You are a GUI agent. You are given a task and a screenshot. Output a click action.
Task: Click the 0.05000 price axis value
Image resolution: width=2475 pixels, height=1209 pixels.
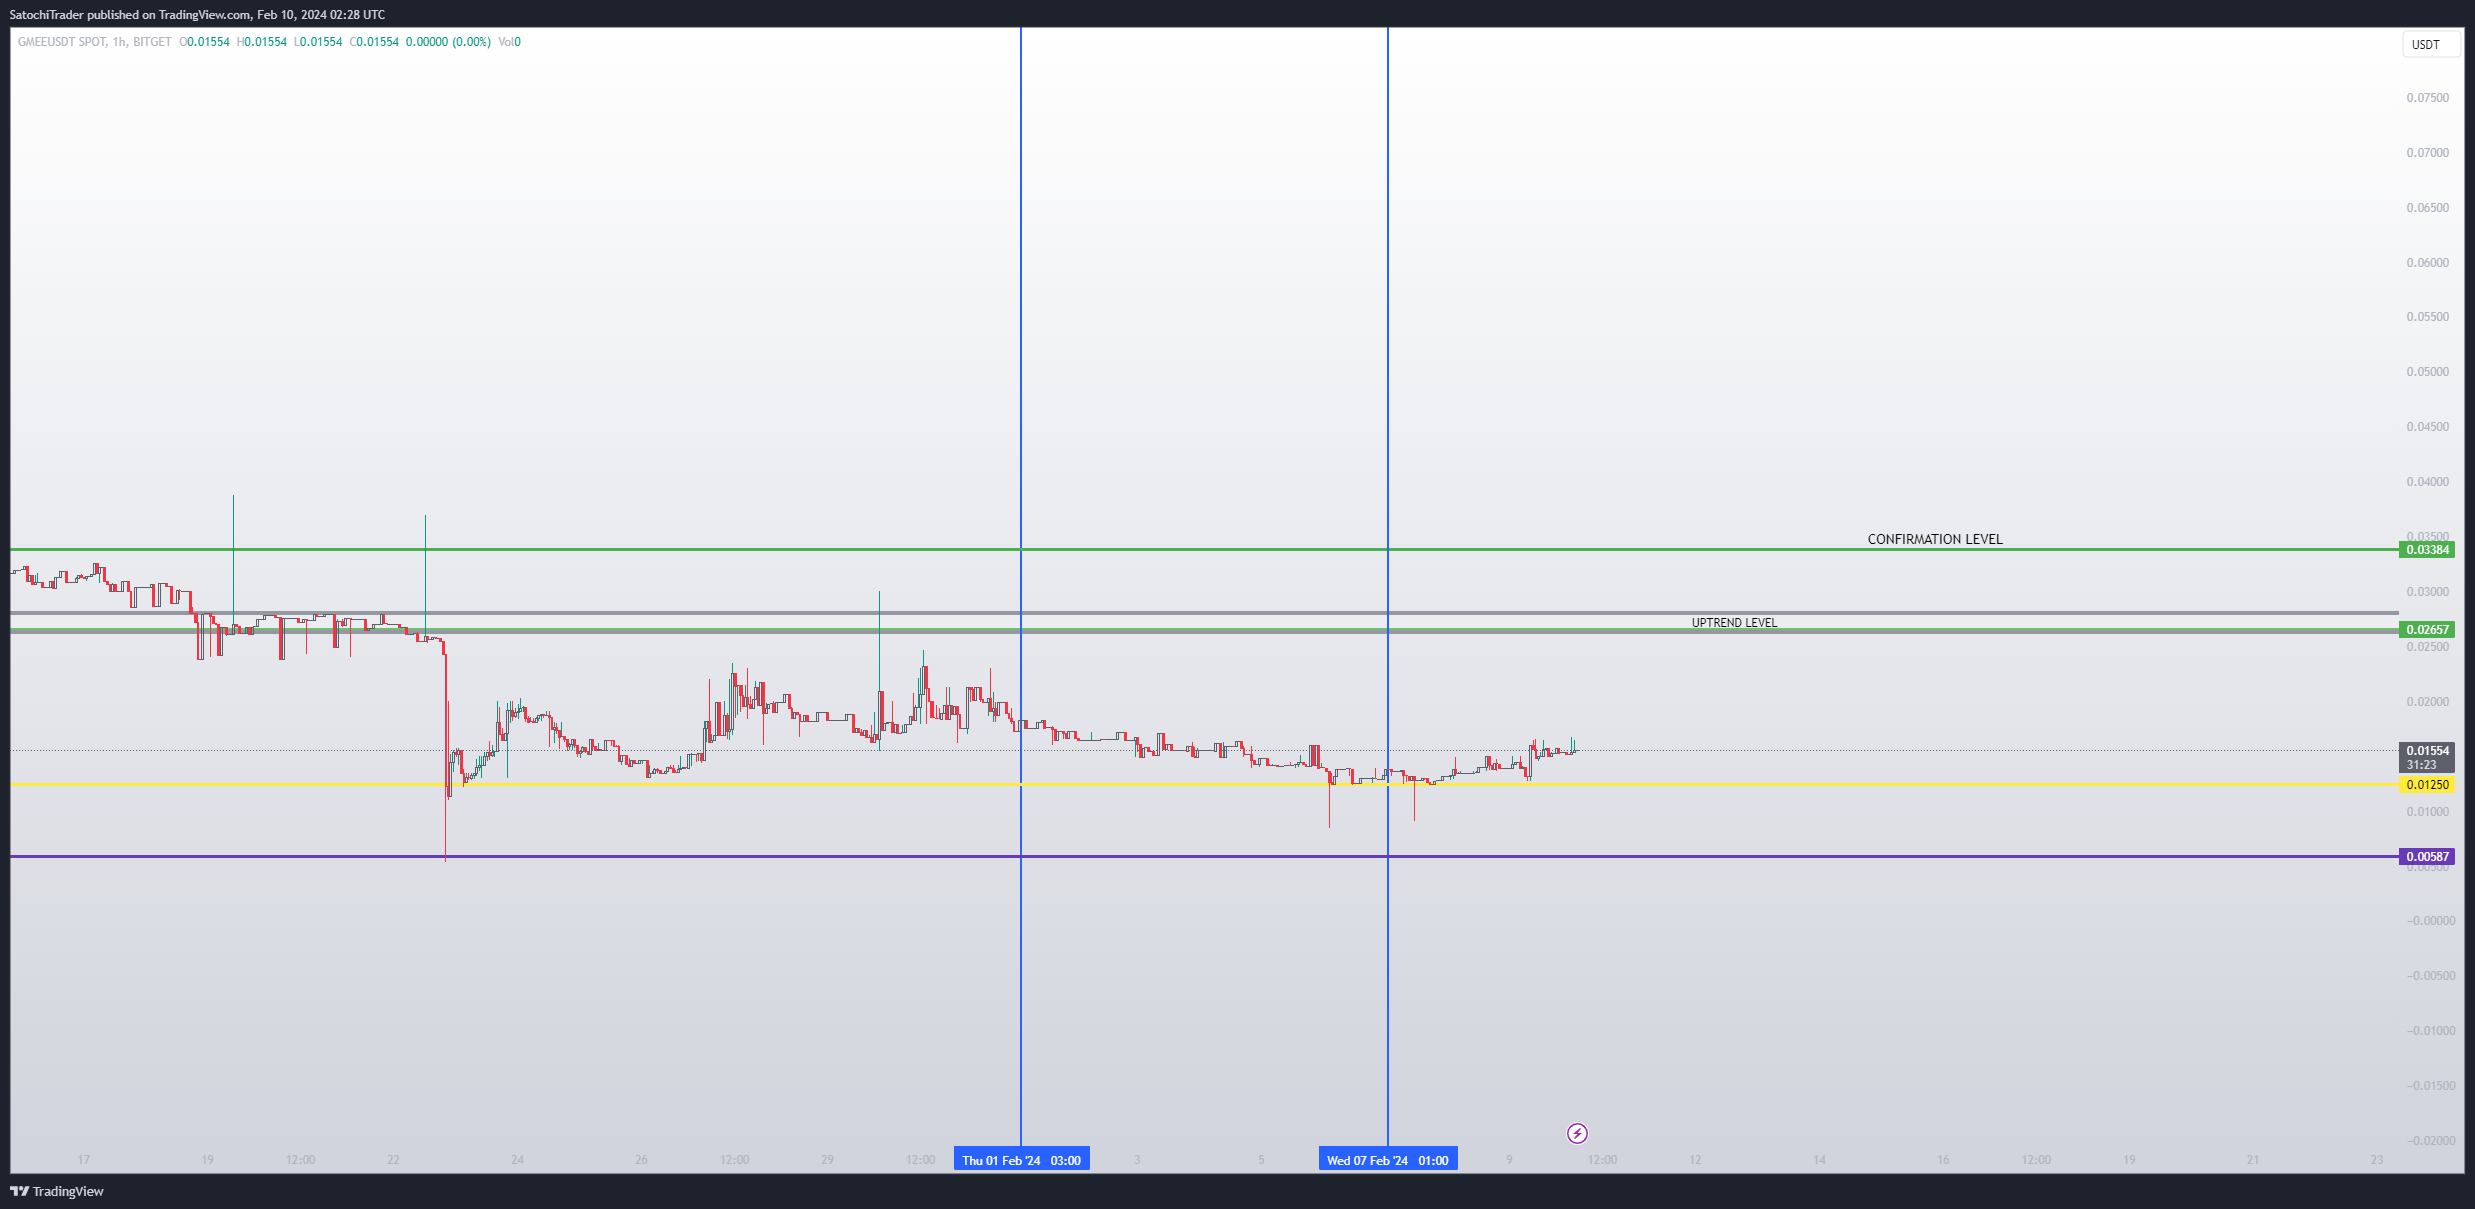tap(2428, 372)
